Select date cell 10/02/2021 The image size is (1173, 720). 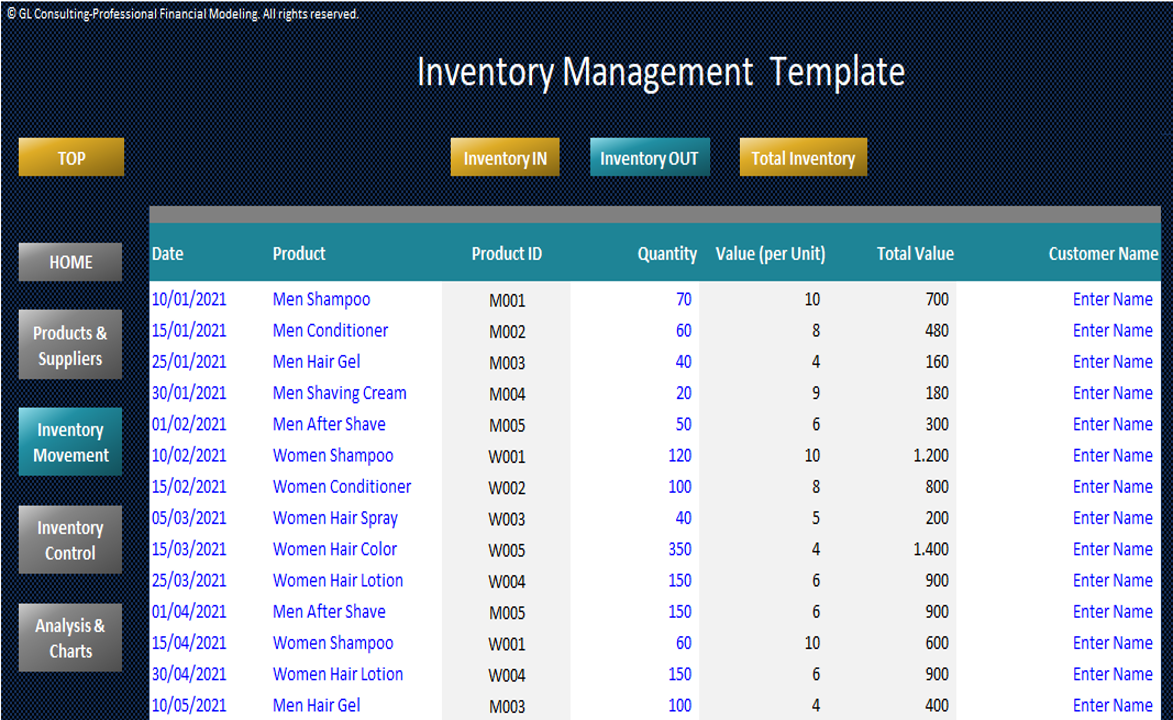(x=189, y=456)
